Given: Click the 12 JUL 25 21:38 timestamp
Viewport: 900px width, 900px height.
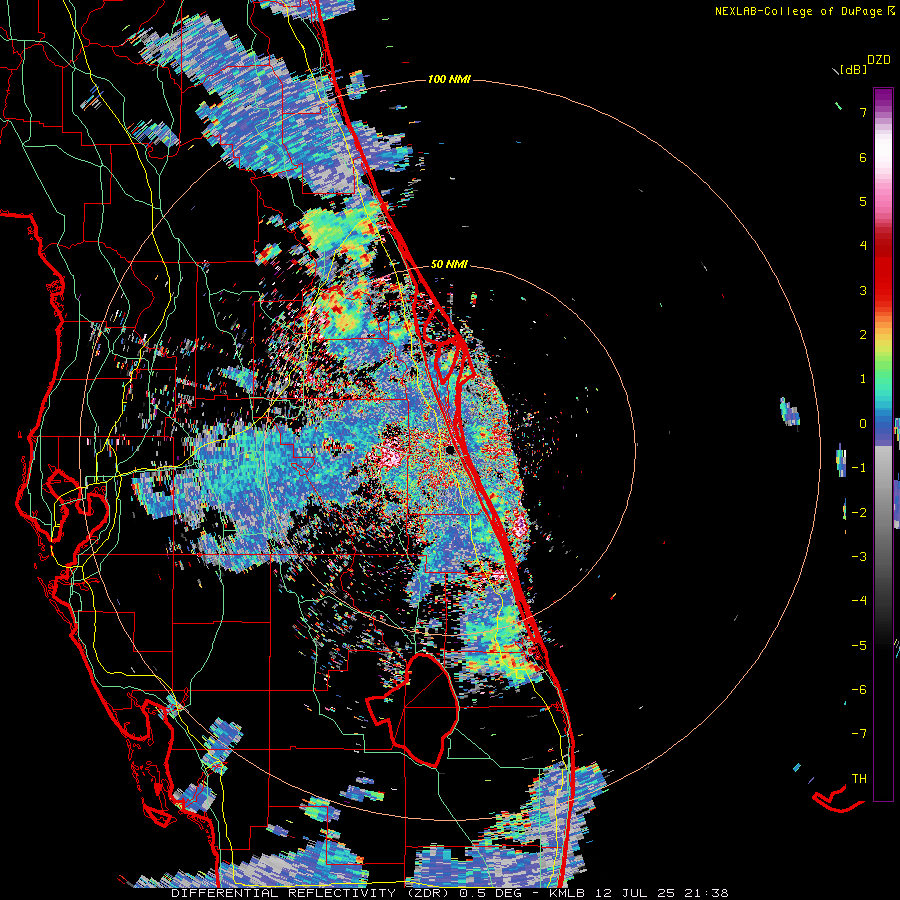Looking at the screenshot, I should click(x=661, y=893).
